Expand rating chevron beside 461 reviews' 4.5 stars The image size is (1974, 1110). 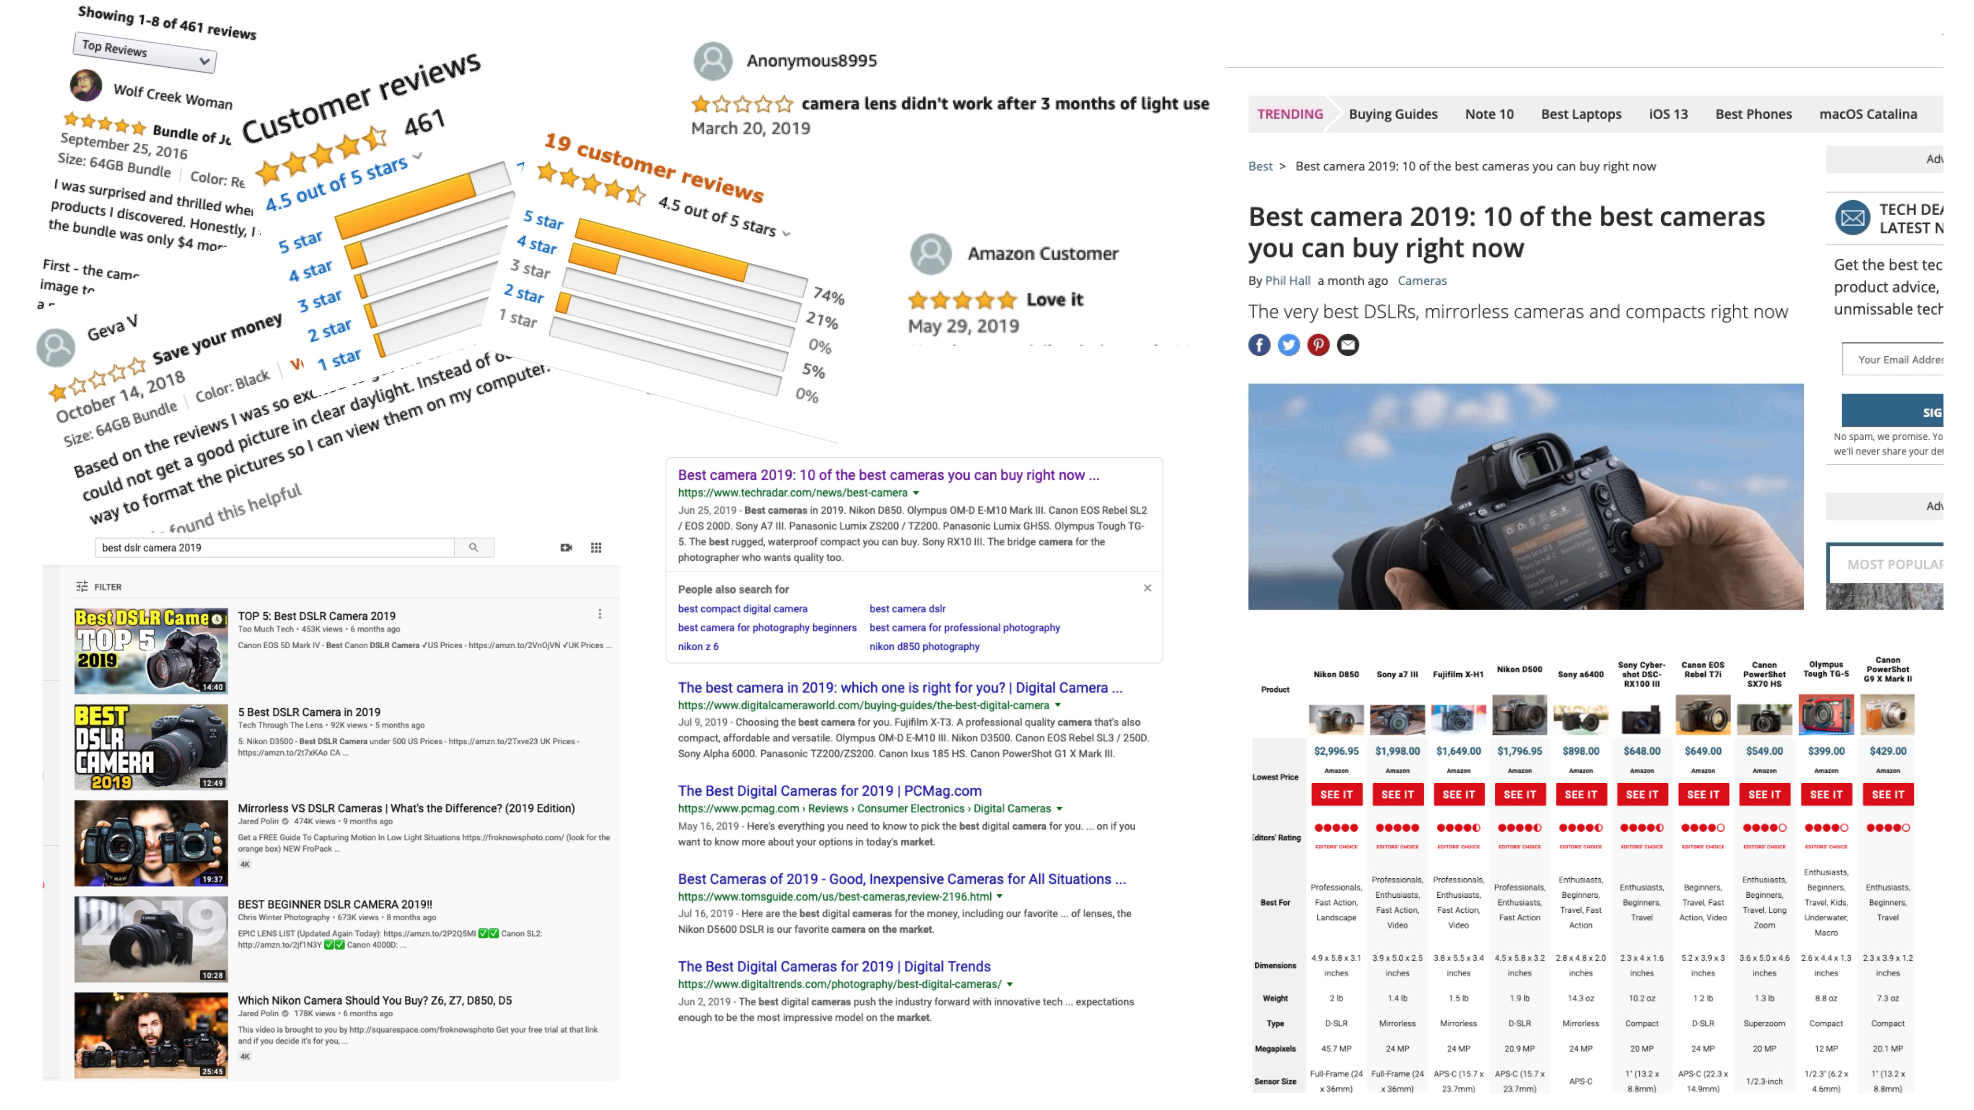417,156
